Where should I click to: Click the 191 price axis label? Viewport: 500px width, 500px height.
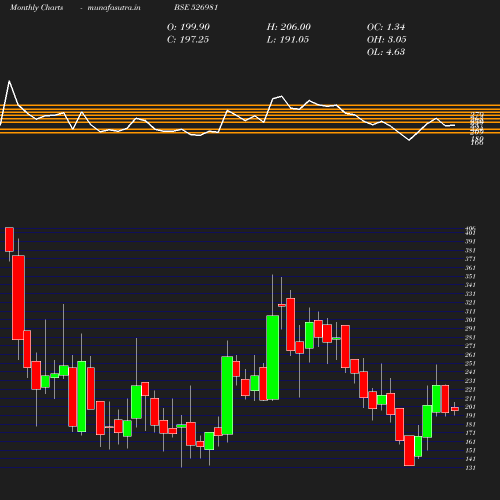(x=470, y=415)
